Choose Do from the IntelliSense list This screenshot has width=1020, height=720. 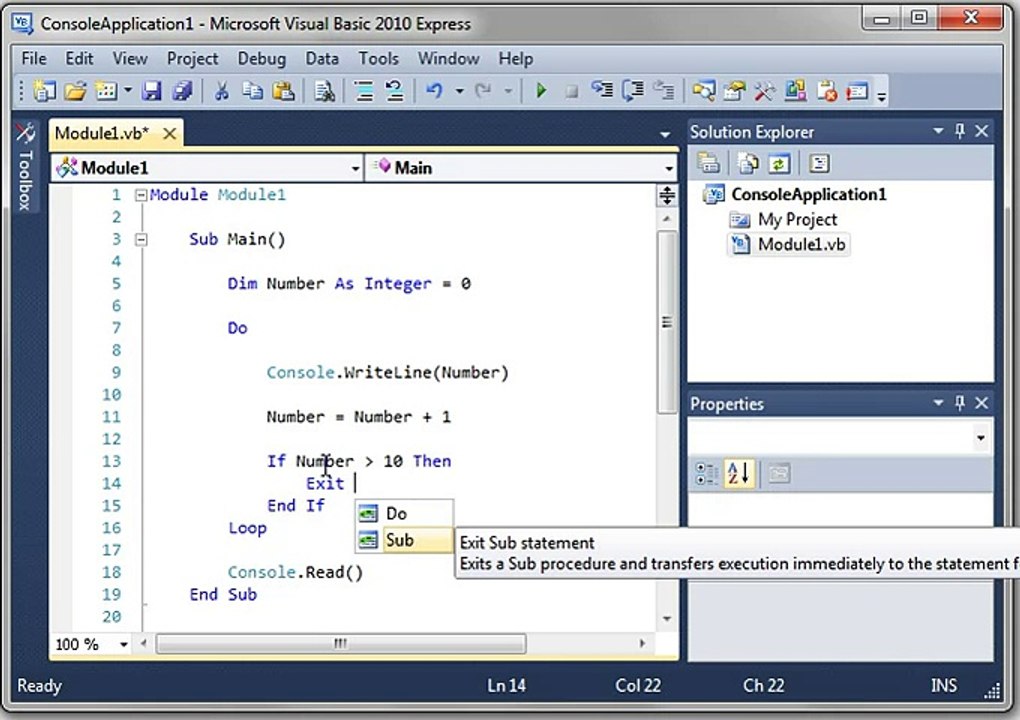coord(404,513)
